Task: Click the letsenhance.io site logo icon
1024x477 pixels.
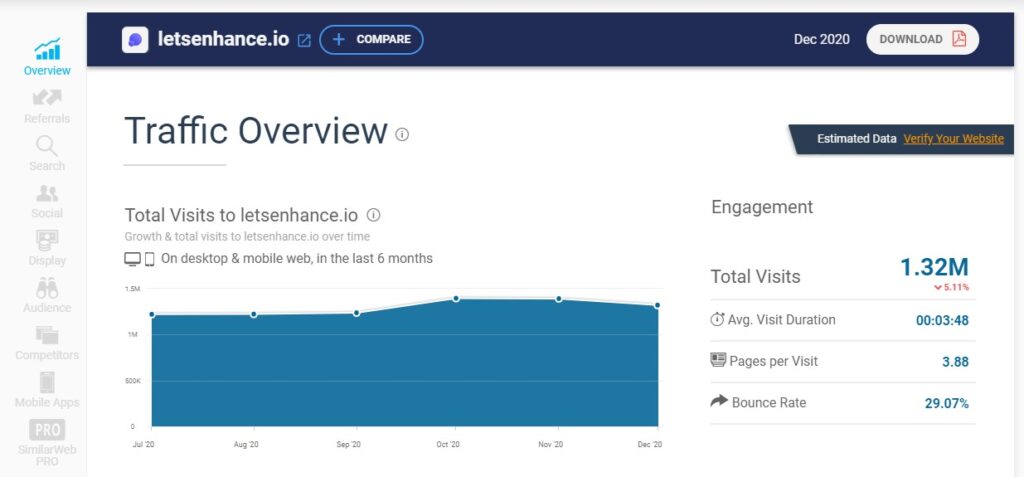Action: click(x=135, y=39)
